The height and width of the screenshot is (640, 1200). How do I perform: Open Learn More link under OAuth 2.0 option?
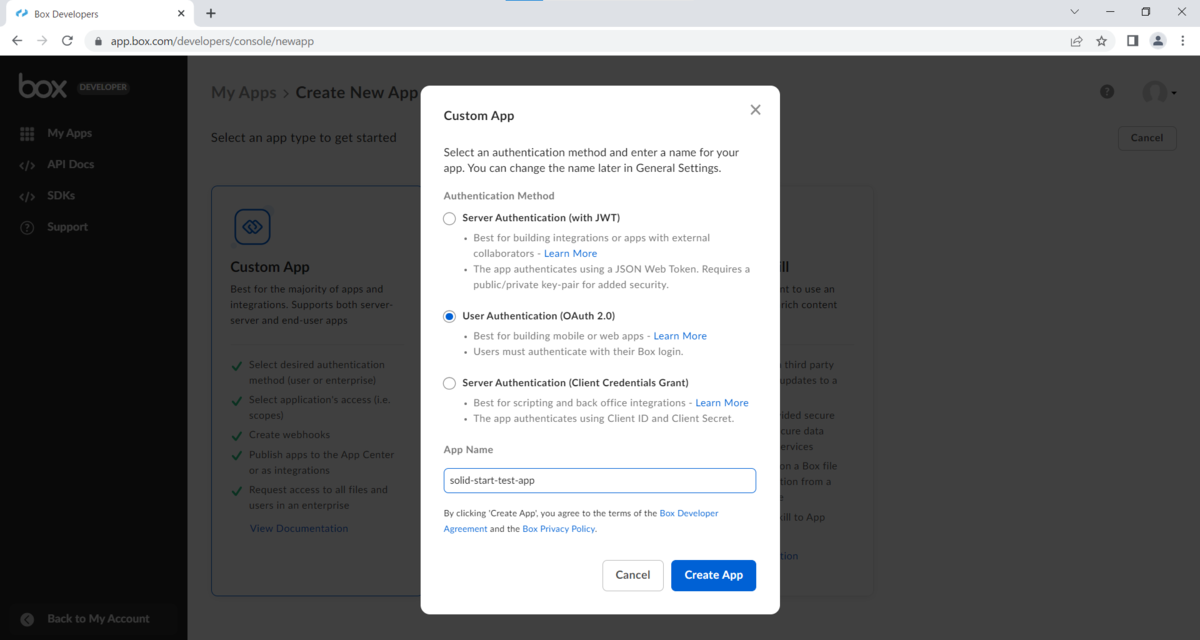(680, 336)
